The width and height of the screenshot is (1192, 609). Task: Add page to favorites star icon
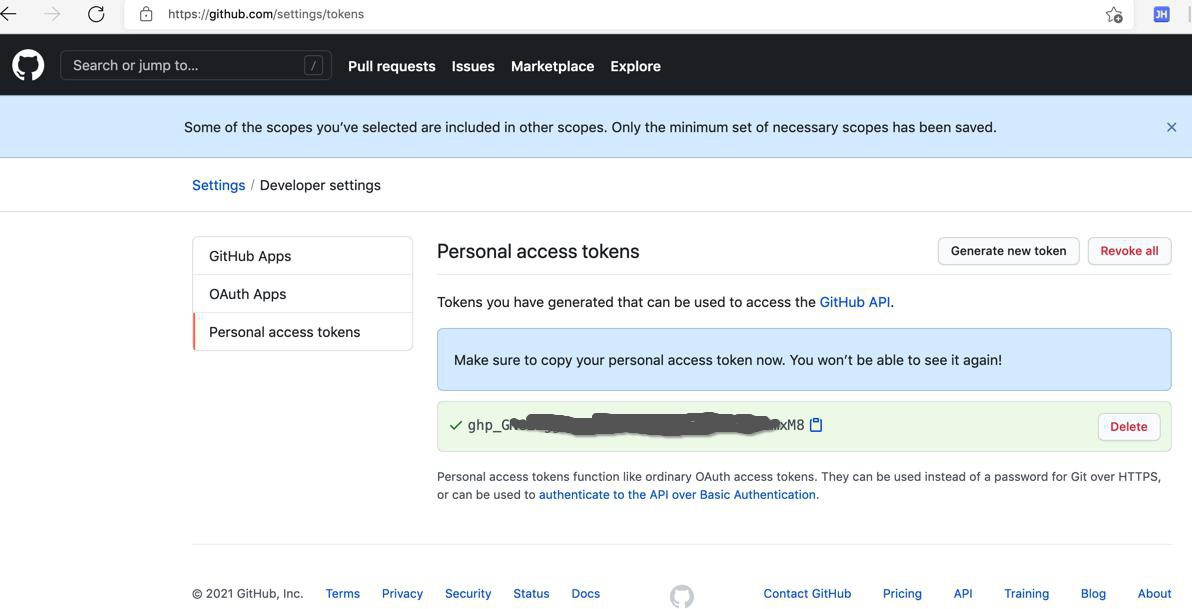[1114, 14]
